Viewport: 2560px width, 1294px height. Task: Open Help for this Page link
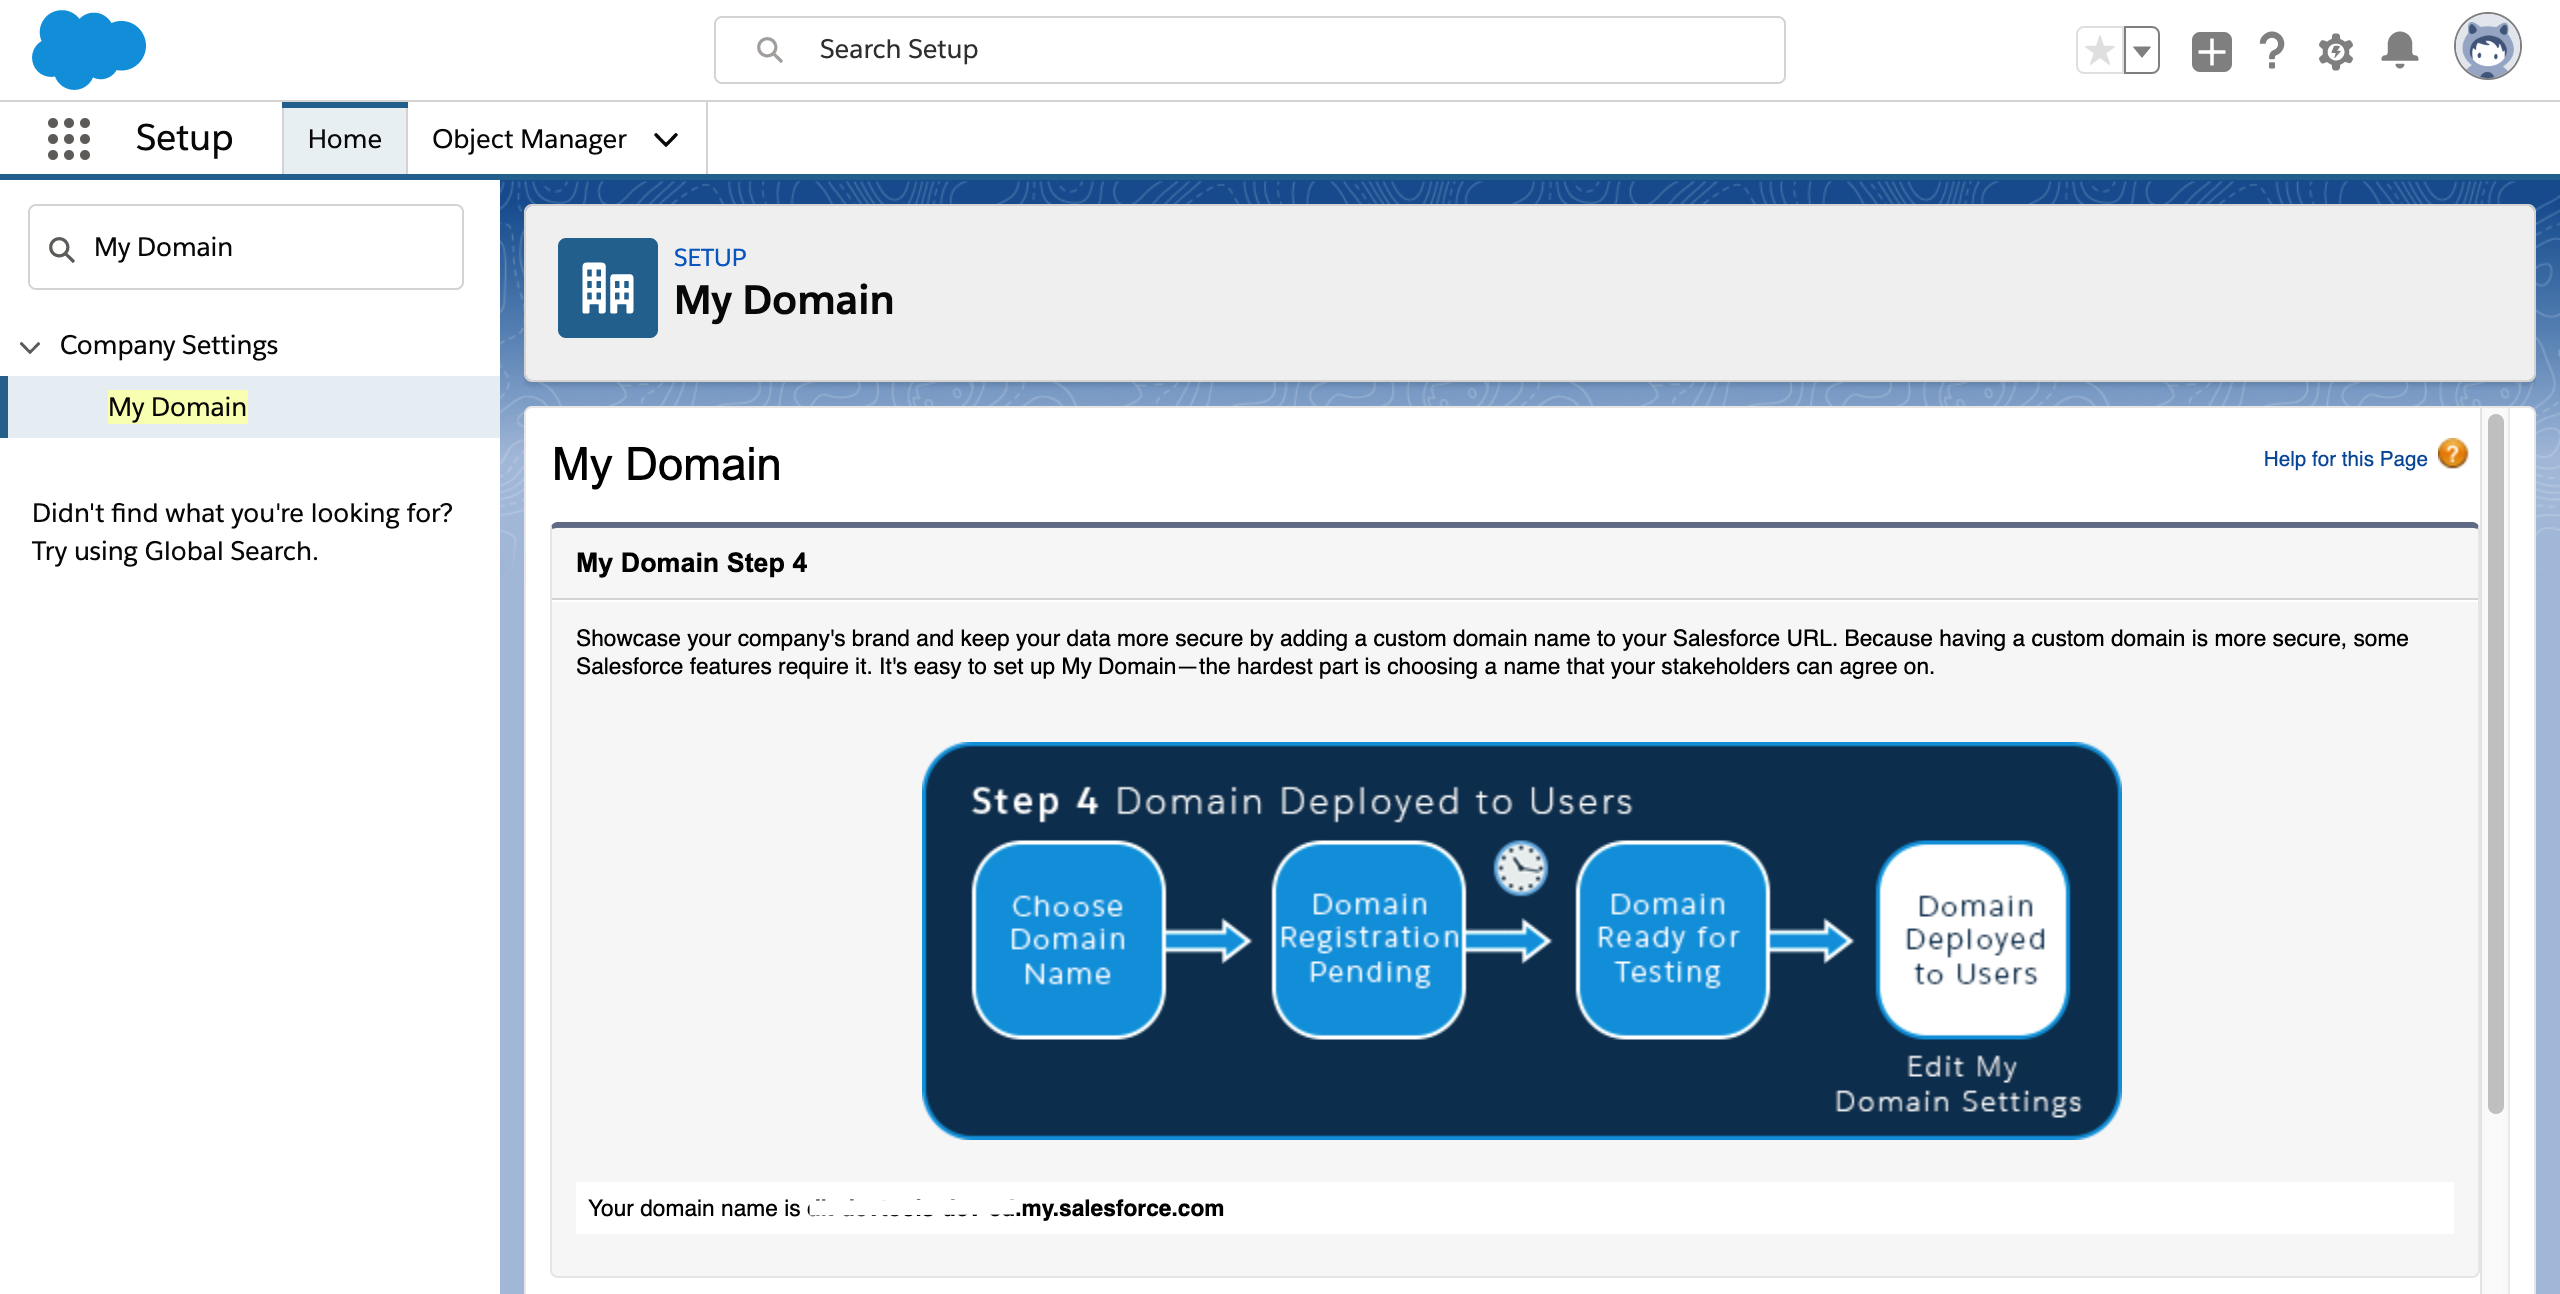(2344, 459)
